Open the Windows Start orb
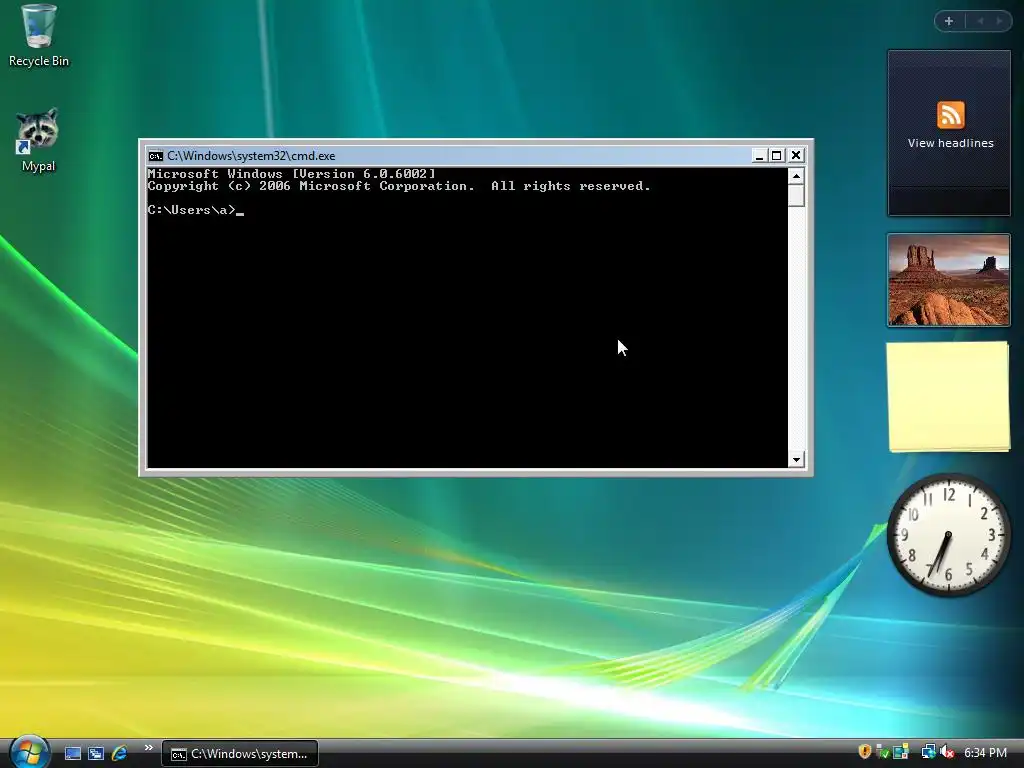1024x768 pixels. coord(29,752)
